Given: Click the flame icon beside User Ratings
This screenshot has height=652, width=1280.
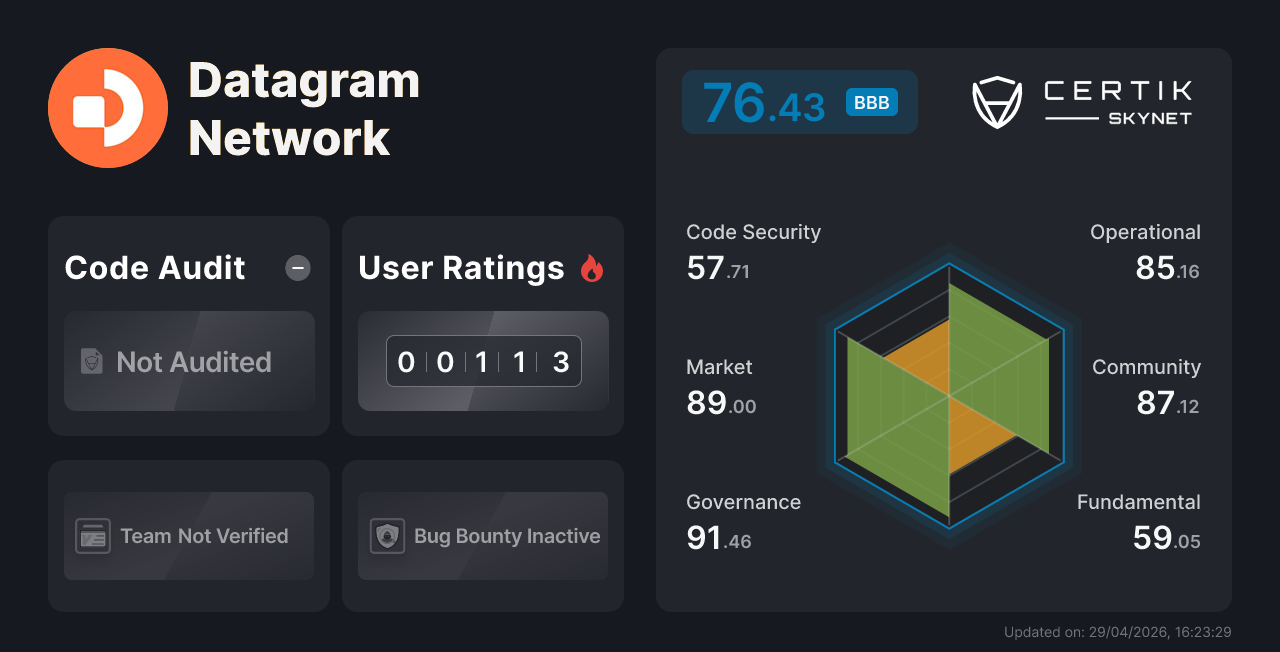Looking at the screenshot, I should coord(592,268).
